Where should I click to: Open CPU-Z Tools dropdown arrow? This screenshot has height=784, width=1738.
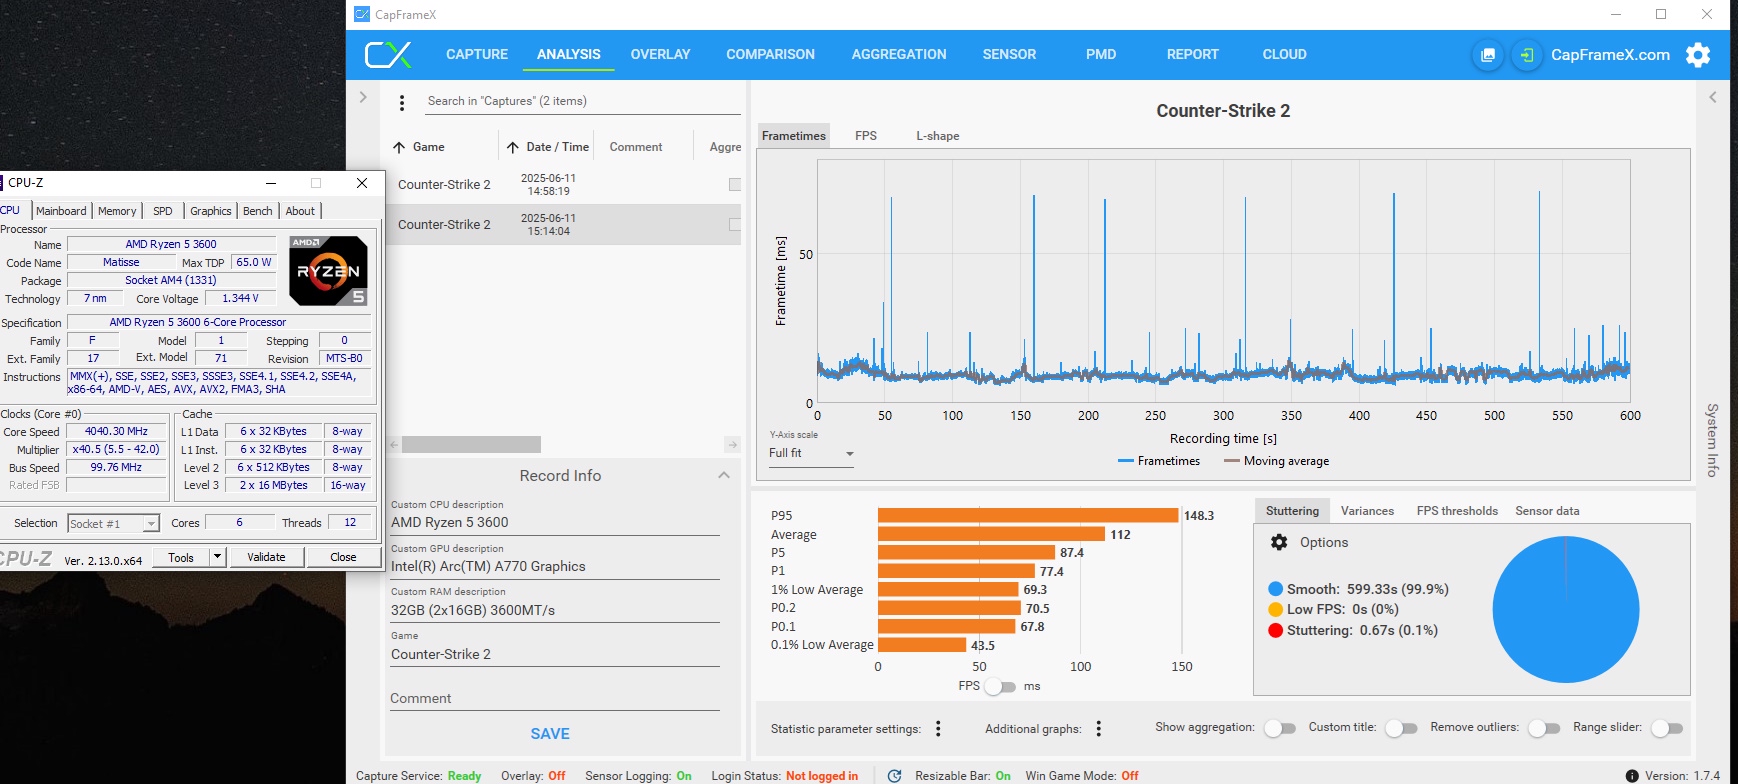point(217,557)
